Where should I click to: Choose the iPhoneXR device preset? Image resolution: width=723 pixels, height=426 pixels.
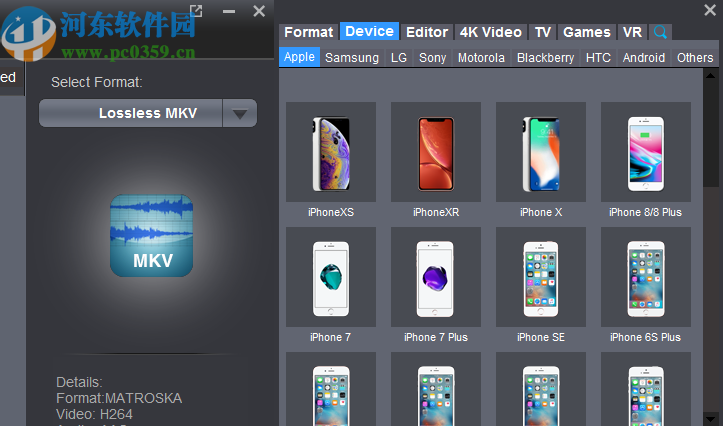point(436,152)
